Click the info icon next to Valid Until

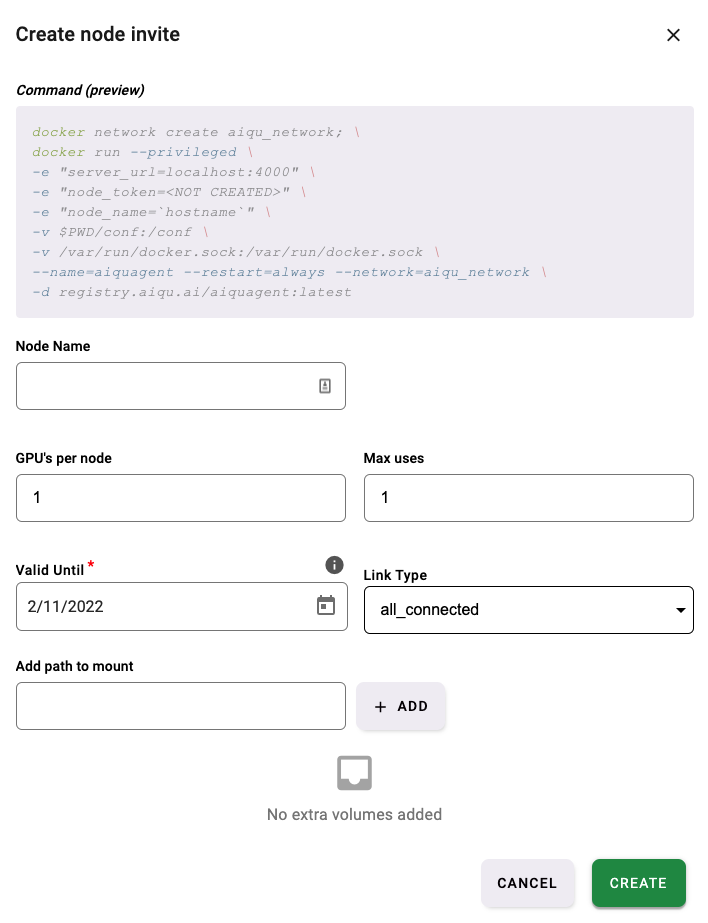tap(335, 565)
